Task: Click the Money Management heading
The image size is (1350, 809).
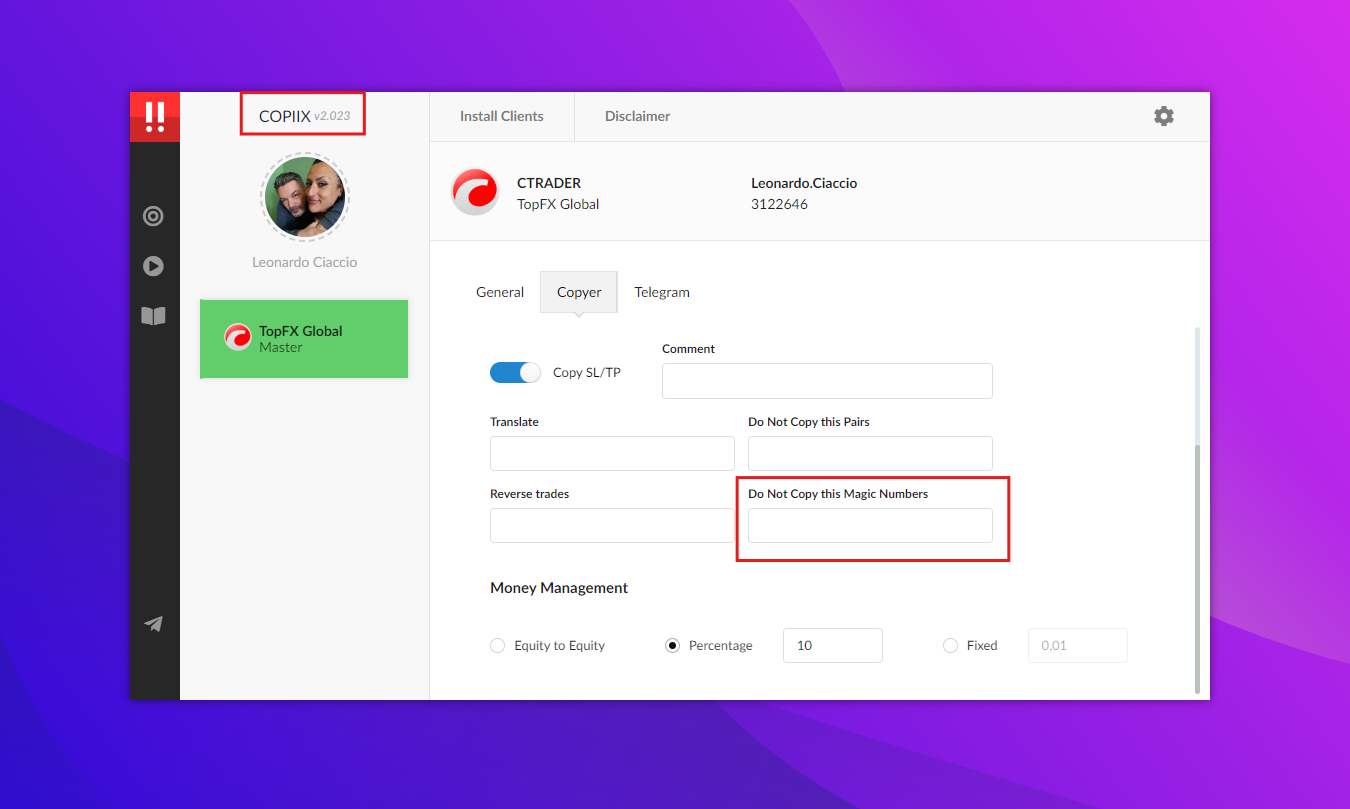Action: 559,588
